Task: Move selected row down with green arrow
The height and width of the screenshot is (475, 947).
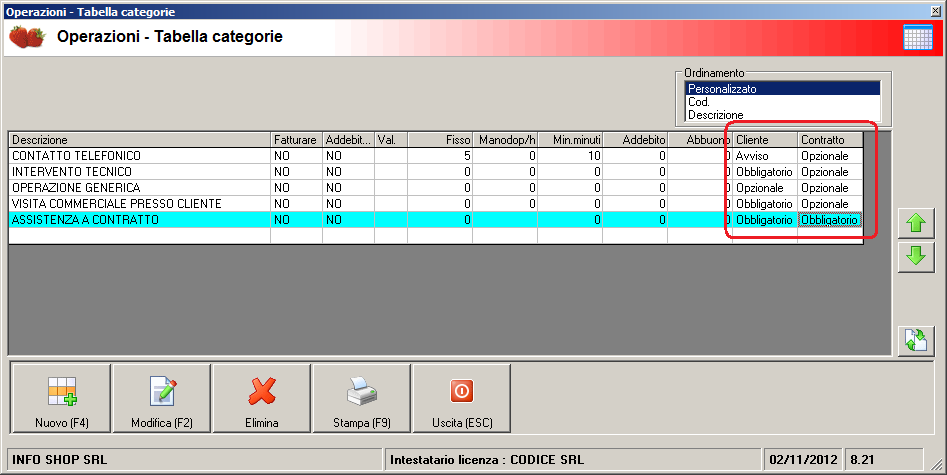Action: (x=916, y=257)
